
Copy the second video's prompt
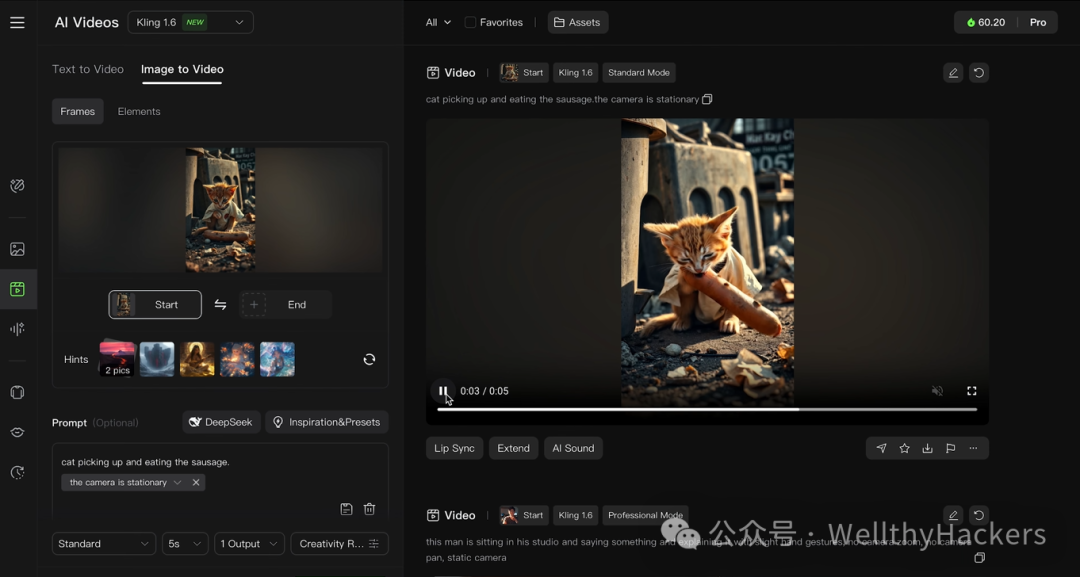pyautogui.click(x=979, y=558)
